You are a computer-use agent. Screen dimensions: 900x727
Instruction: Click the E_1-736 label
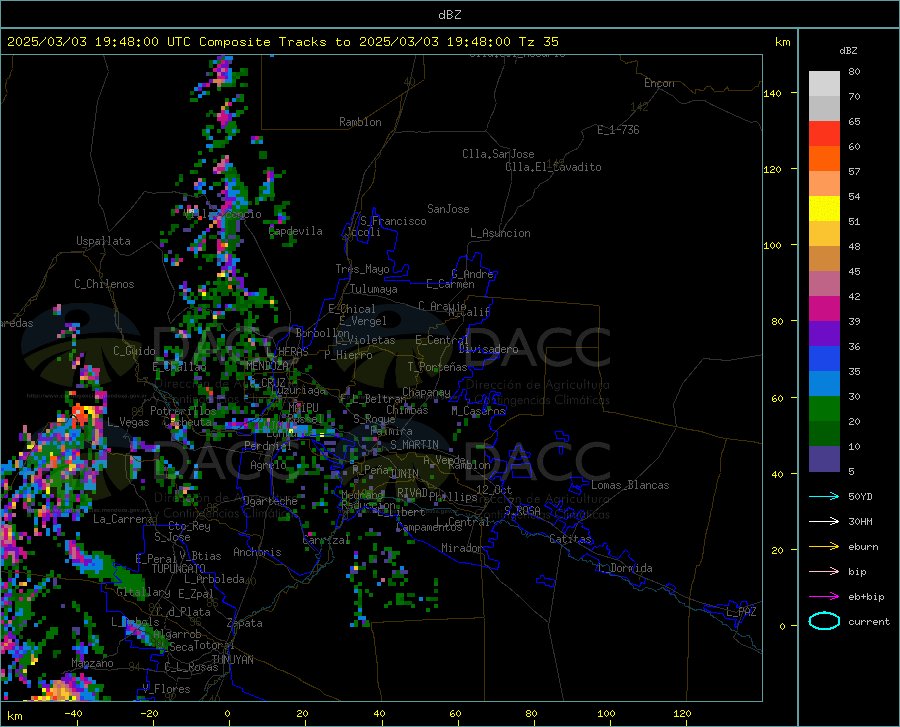point(618,130)
